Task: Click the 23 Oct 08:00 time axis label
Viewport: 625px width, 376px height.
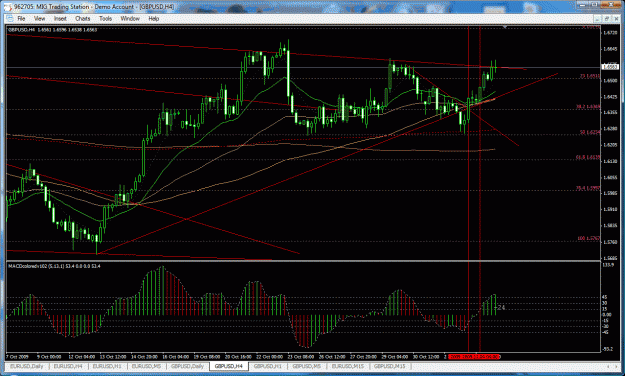Action: click(x=301, y=356)
